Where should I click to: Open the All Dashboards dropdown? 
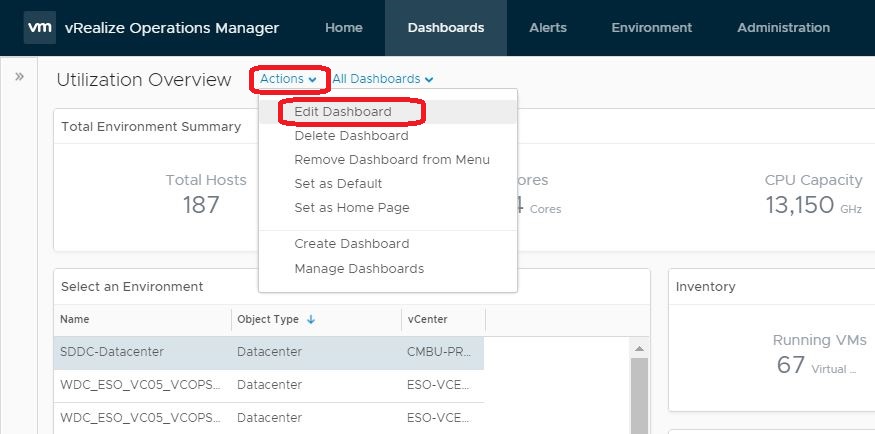pos(382,79)
